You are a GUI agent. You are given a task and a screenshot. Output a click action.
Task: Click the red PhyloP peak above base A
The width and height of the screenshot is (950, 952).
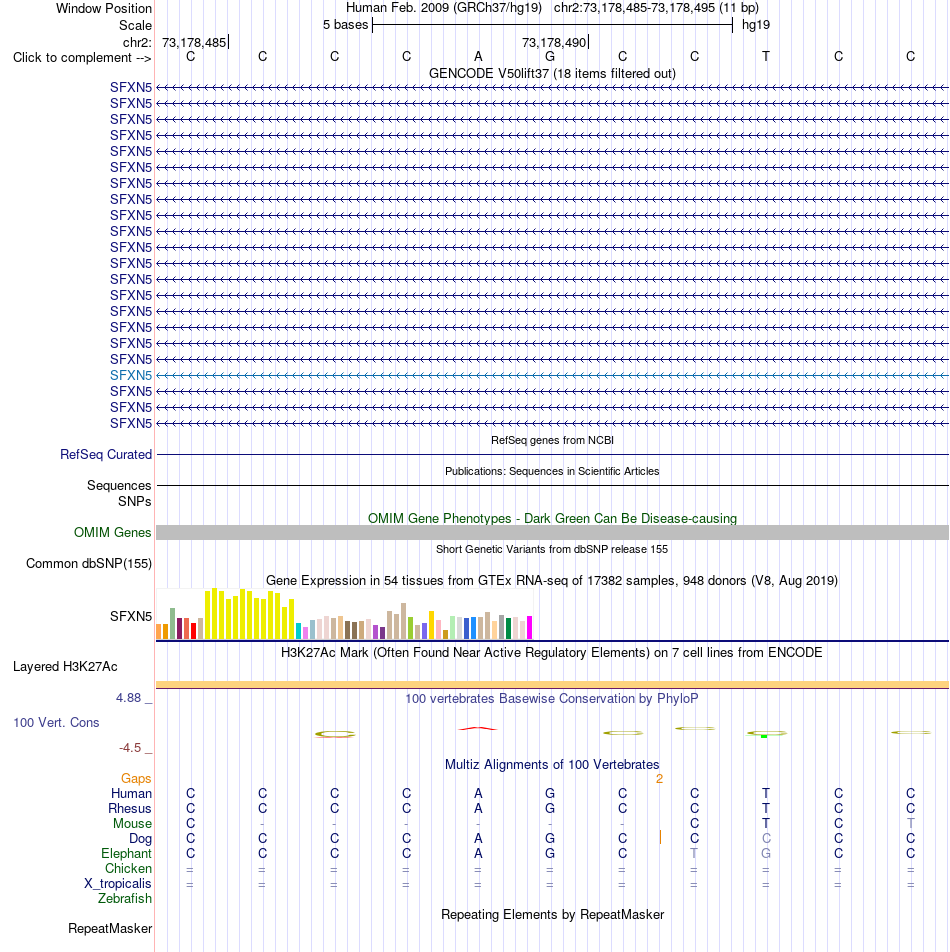click(x=478, y=729)
